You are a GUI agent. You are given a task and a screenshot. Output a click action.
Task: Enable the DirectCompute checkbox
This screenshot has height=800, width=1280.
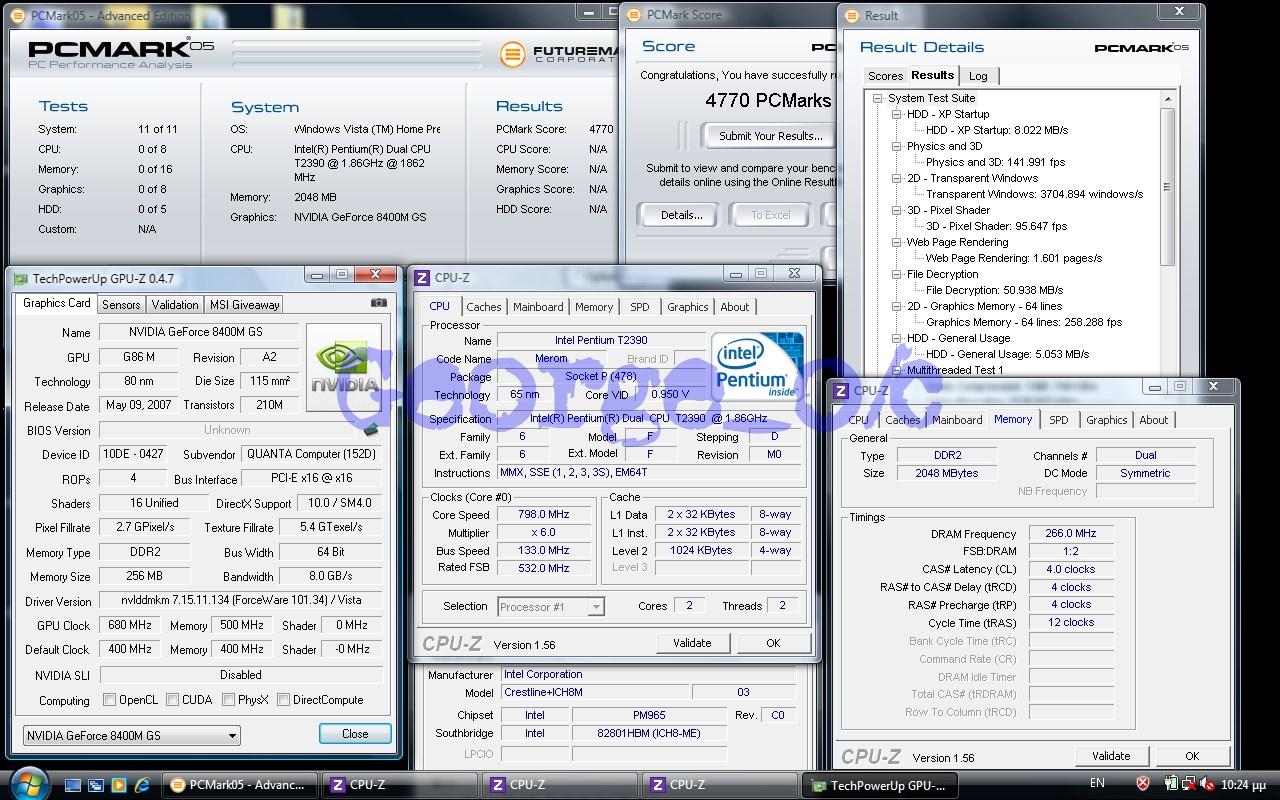click(283, 700)
